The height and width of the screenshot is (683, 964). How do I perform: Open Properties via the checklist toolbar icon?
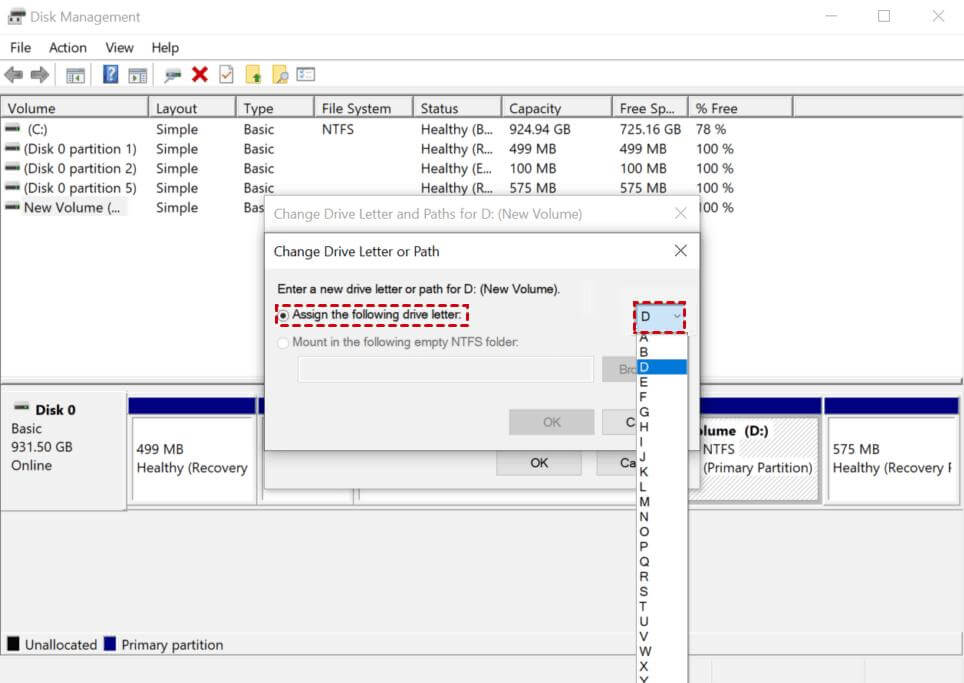pyautogui.click(x=224, y=74)
